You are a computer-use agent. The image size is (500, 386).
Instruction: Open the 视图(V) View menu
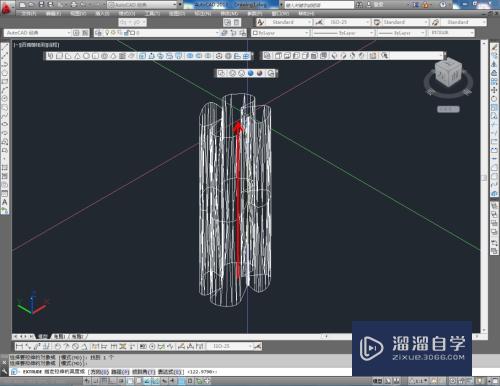coord(78,14)
